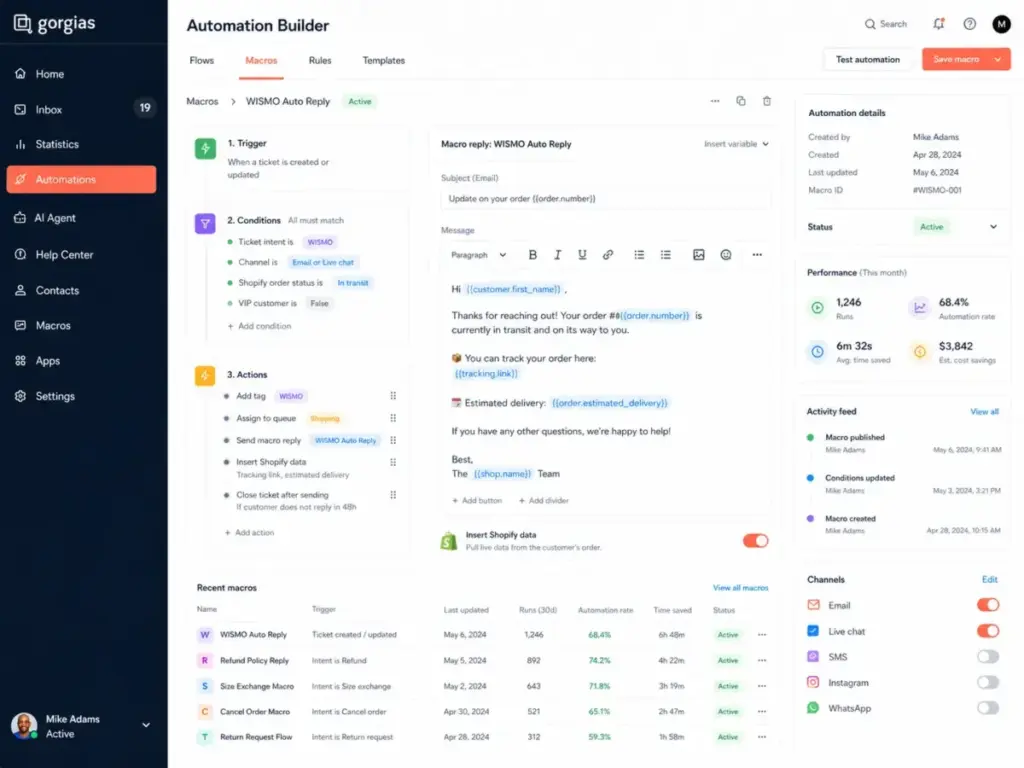This screenshot has width=1024, height=768.
Task: Click the Search magnifier in header
Action: (x=870, y=24)
